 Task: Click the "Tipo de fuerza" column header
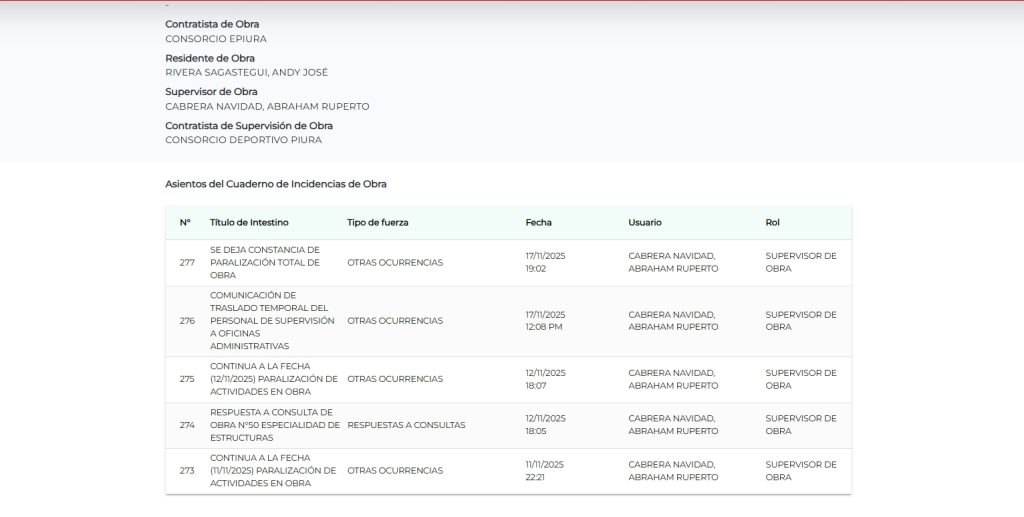(377, 222)
